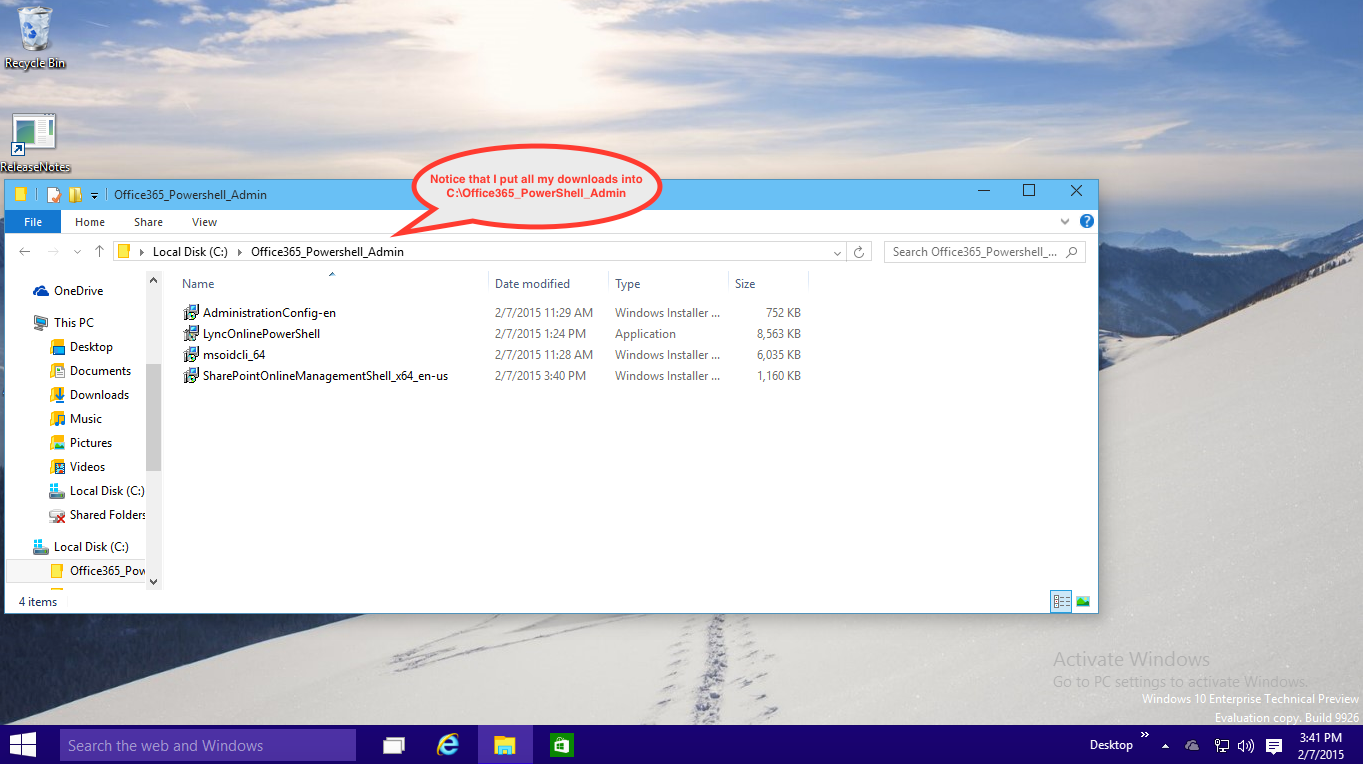Screen dimensions: 1363x764
Task: Click the msoidcli_64 installer icon
Action: point(191,355)
